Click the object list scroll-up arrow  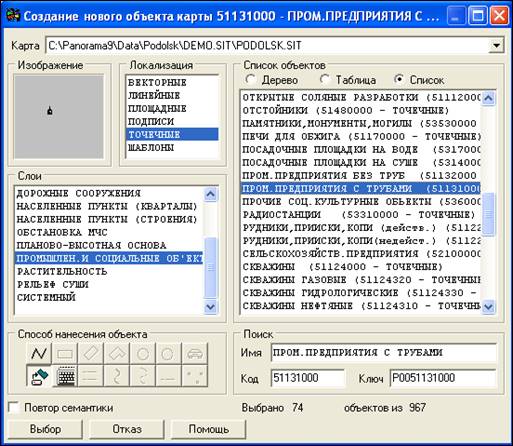488,98
